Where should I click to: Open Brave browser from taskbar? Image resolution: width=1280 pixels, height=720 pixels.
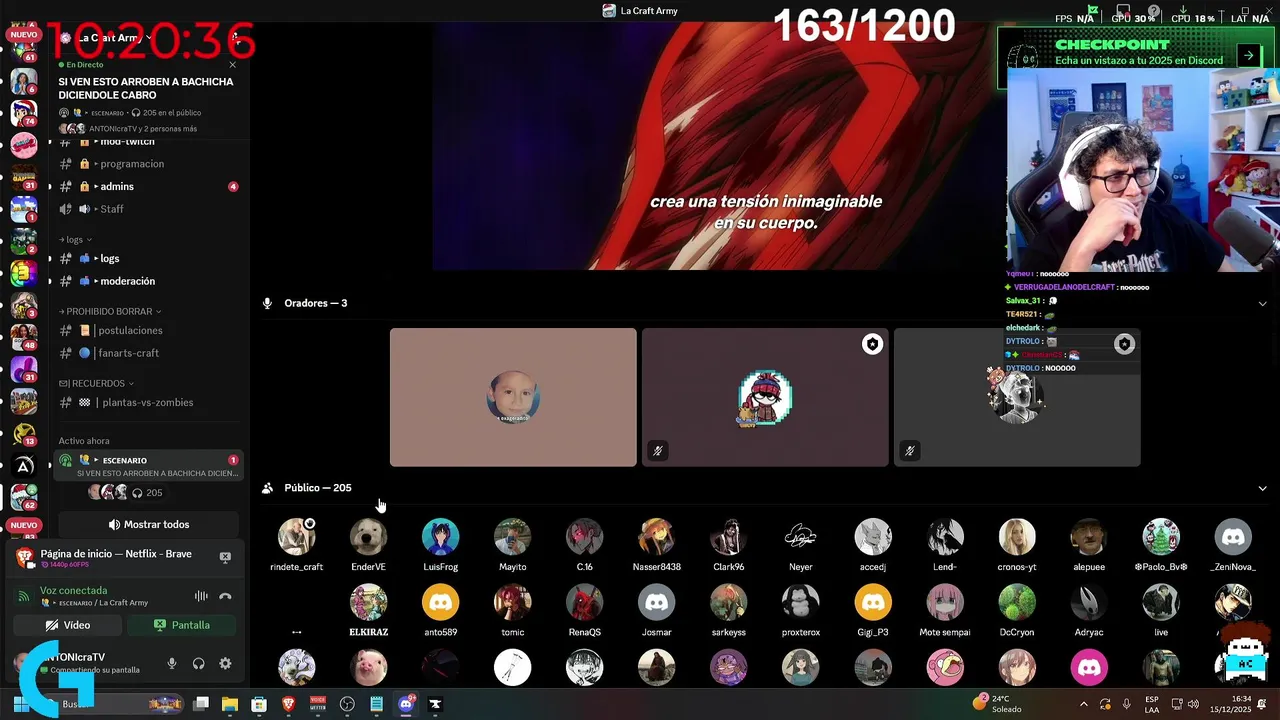click(289, 704)
